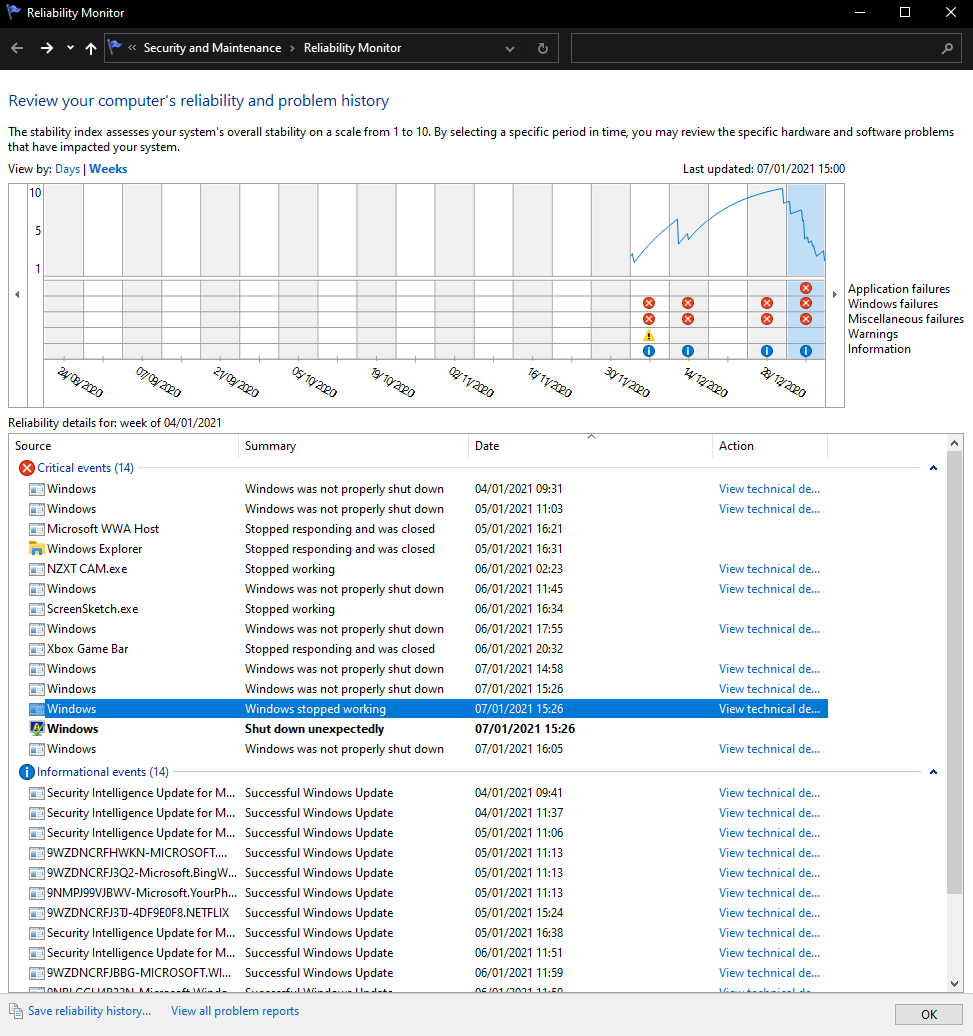This screenshot has width=973, height=1036.
Task: View technical details for NZXT CAM.exe crash
Action: tap(769, 569)
